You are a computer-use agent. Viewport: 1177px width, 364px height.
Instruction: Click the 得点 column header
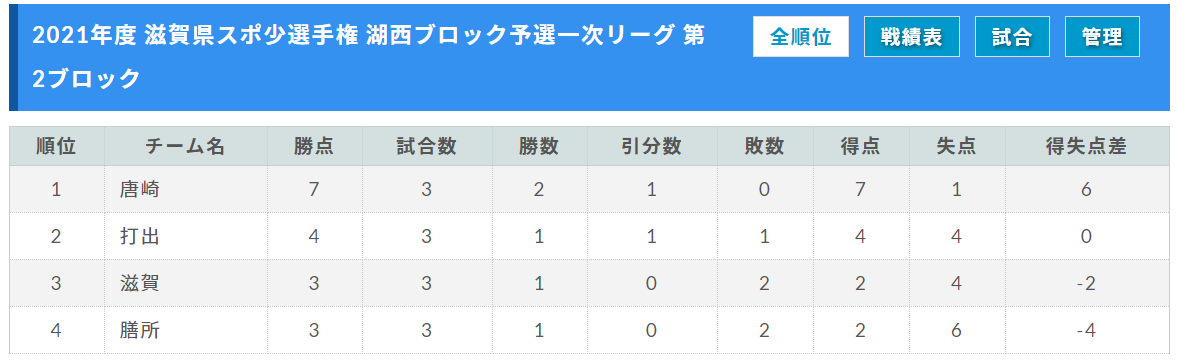[861, 146]
